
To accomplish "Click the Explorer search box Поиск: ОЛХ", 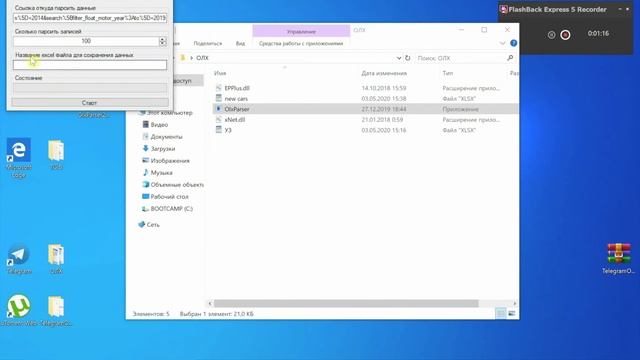I will [459, 58].
